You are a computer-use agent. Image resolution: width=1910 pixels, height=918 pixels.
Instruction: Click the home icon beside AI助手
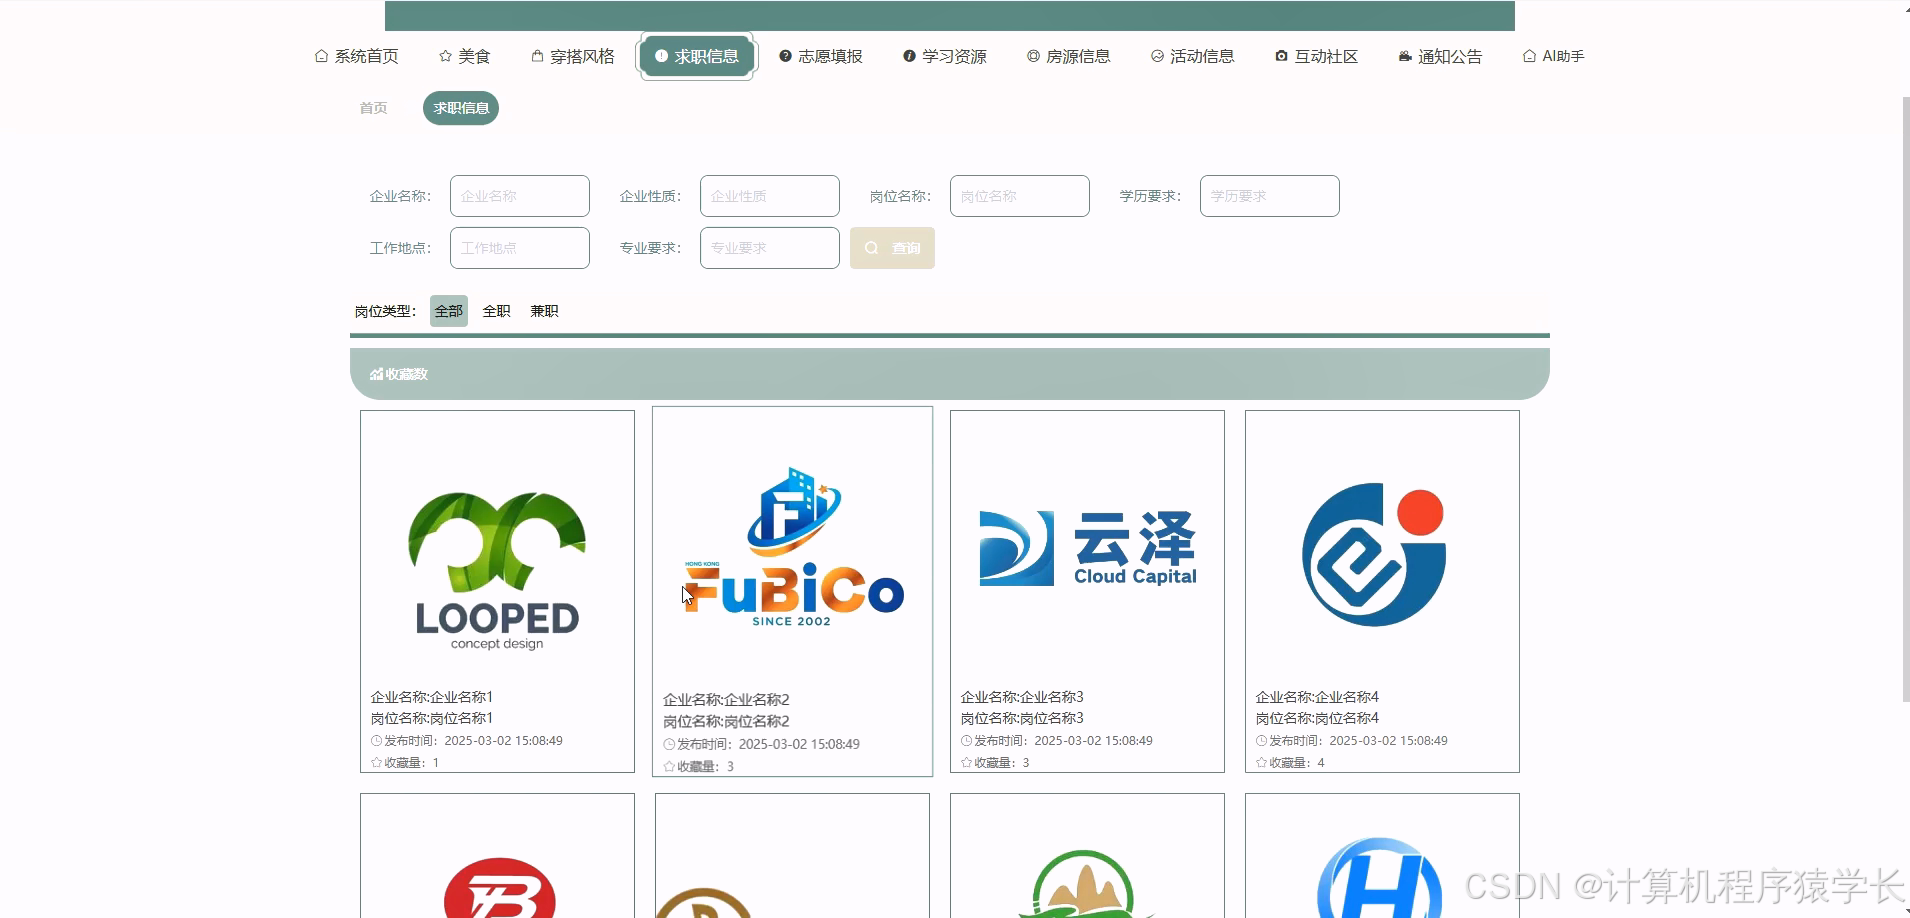coord(1529,56)
